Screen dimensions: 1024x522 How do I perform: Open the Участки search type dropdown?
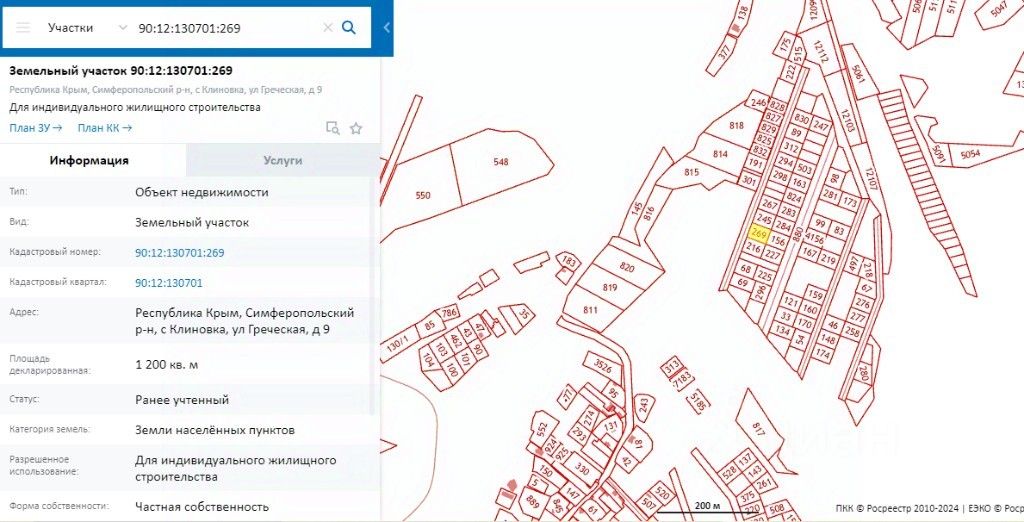(x=87, y=27)
